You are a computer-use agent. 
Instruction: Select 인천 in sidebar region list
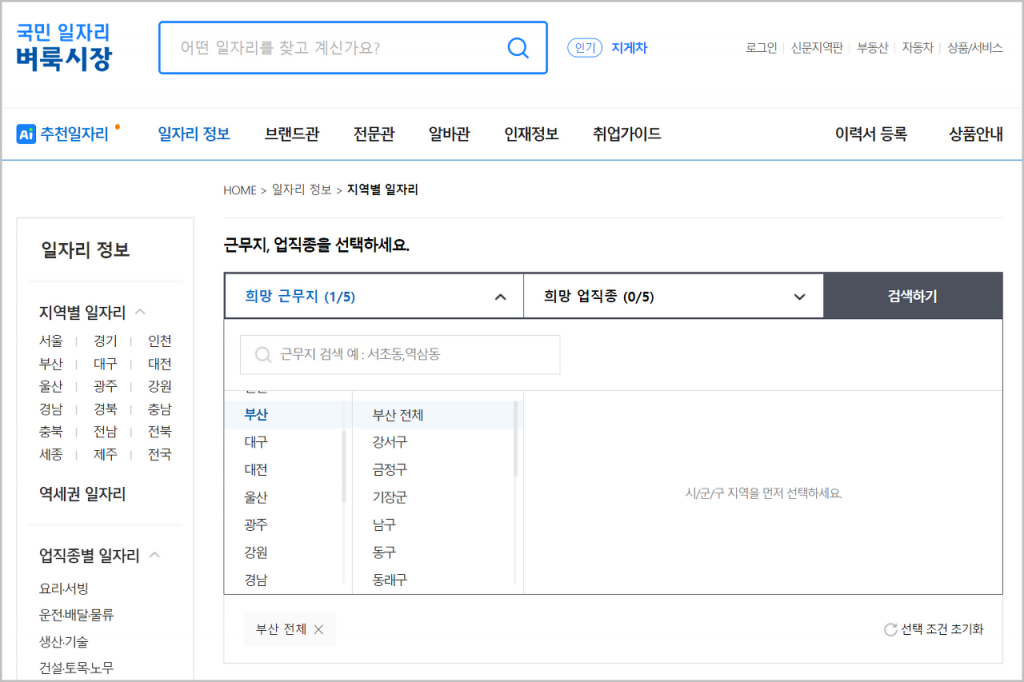coord(159,341)
